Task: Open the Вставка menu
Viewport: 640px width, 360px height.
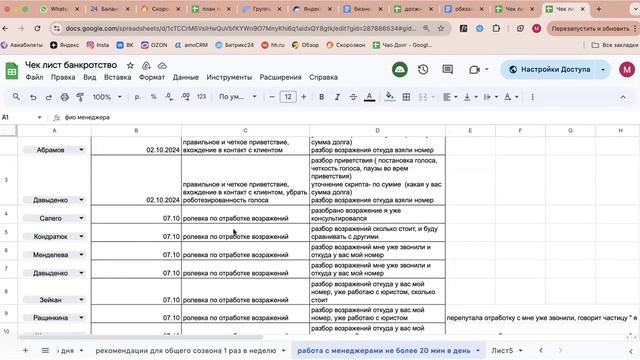Action: 118,77
